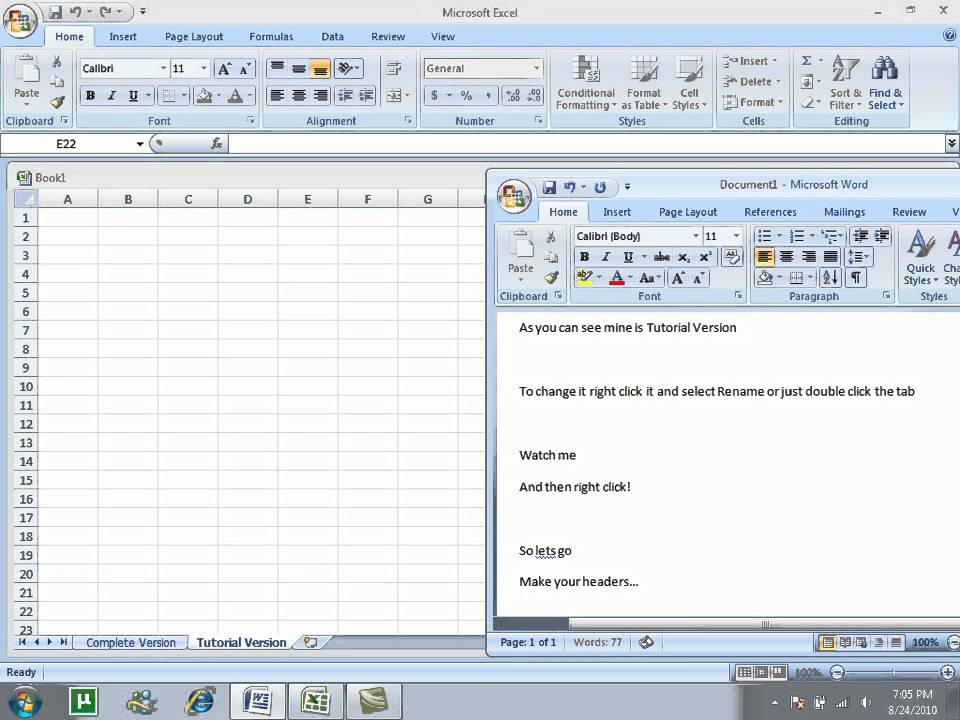Image resolution: width=960 pixels, height=720 pixels.
Task: Click Excel Save icon in quick access toolbar
Action: 56,12
